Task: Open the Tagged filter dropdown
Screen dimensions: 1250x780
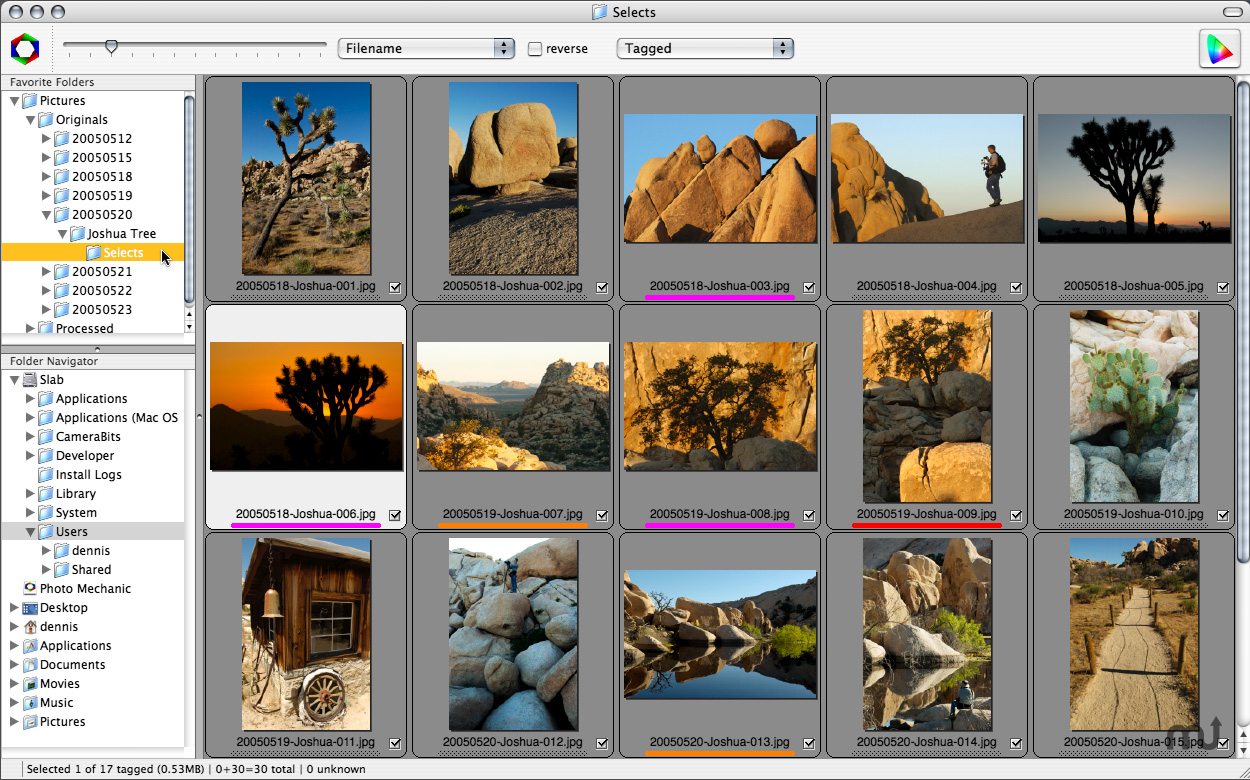Action: click(x=705, y=48)
